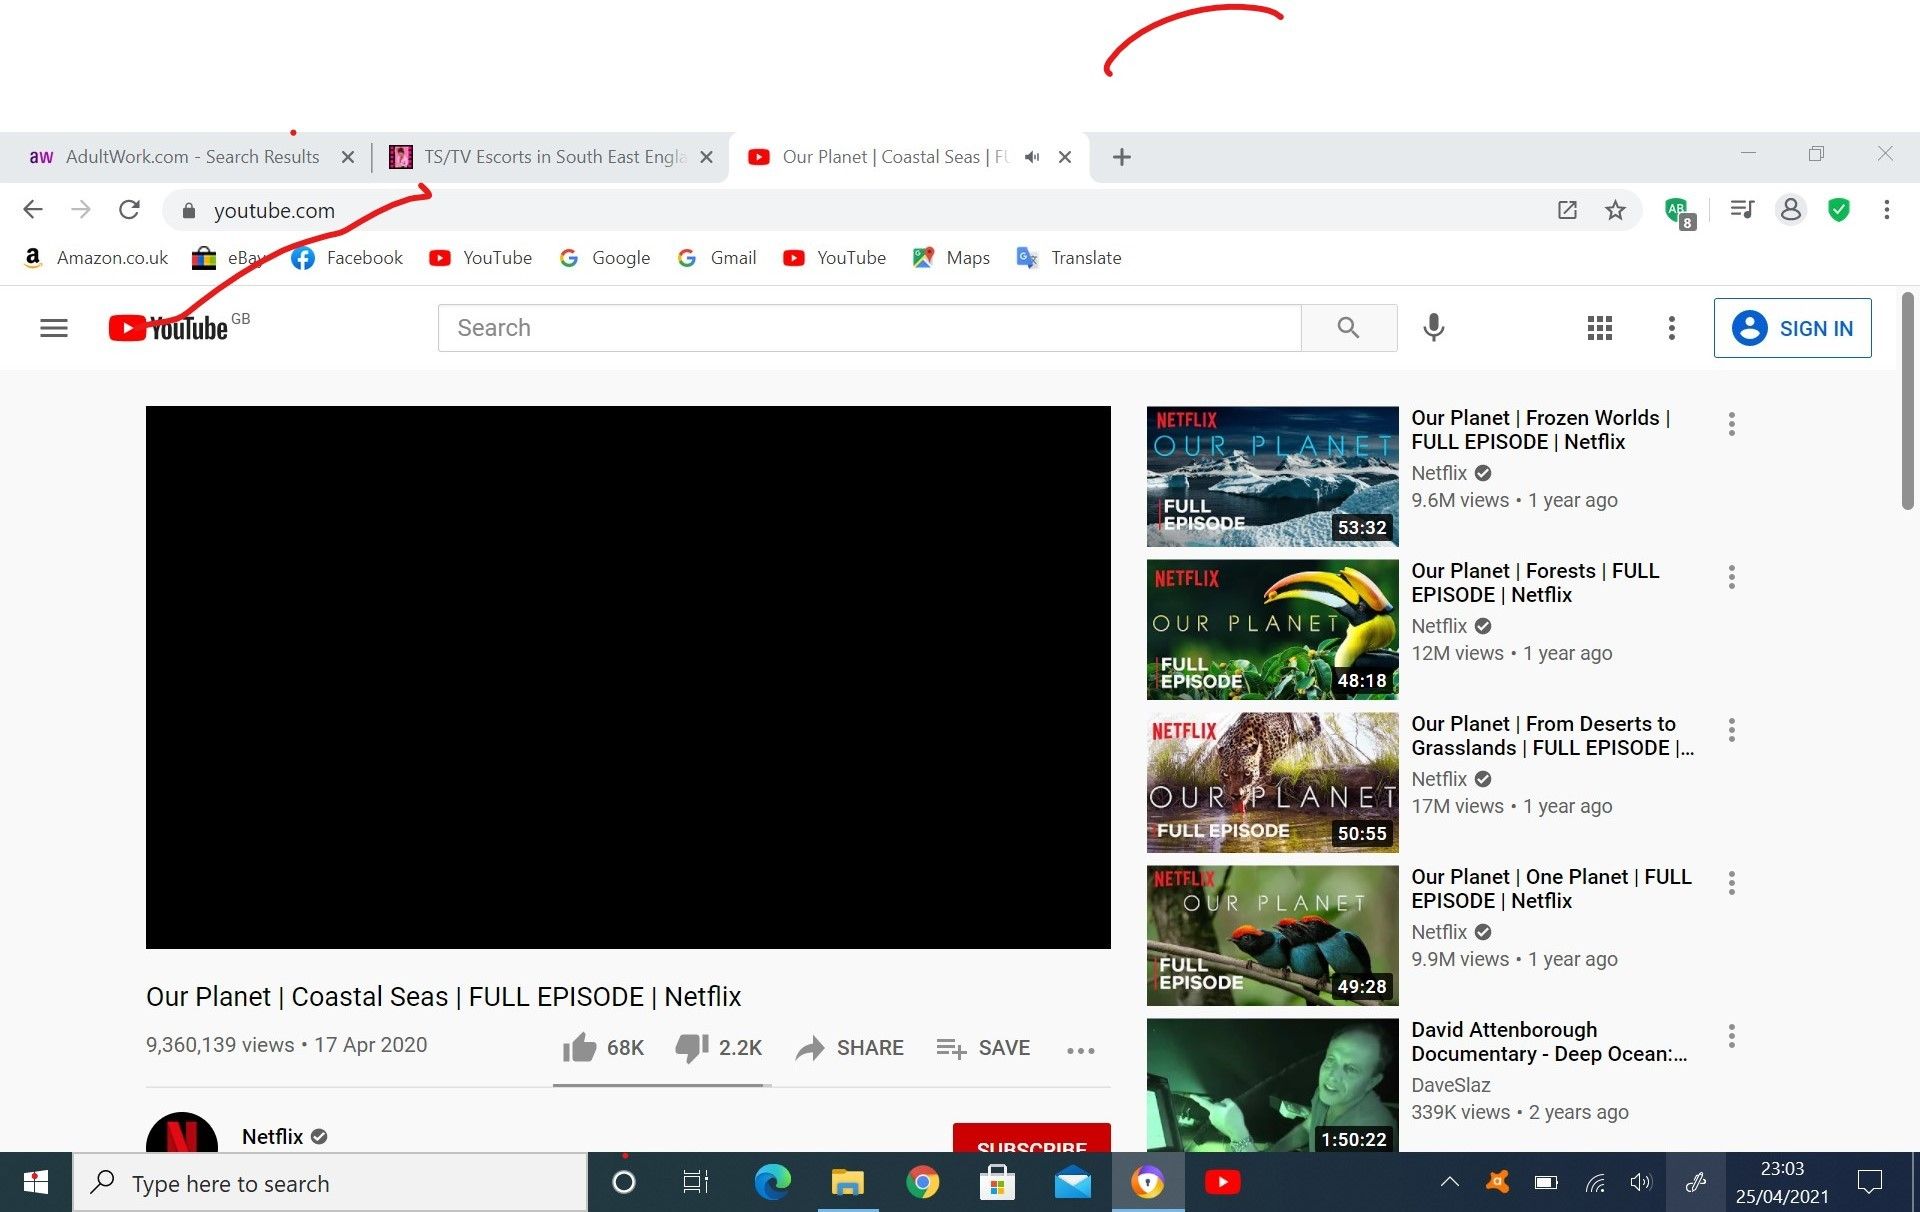
Task: Reload the current page
Action: point(129,210)
